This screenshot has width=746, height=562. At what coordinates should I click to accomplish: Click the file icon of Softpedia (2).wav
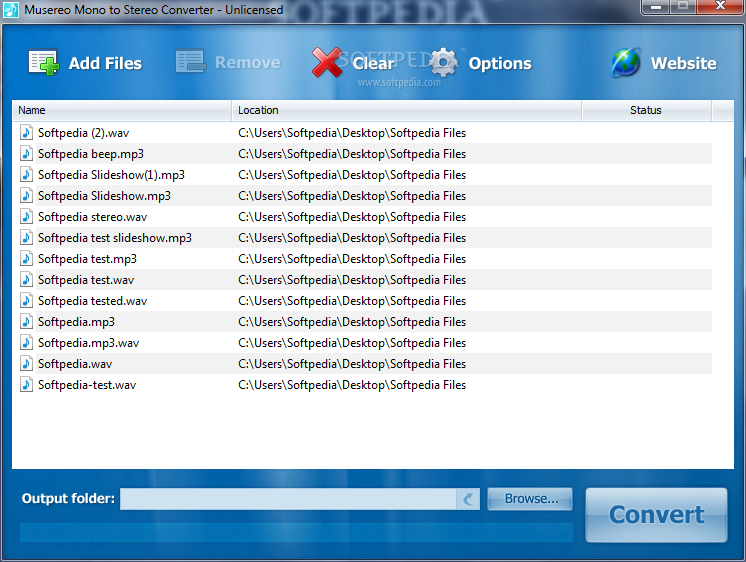pos(26,132)
